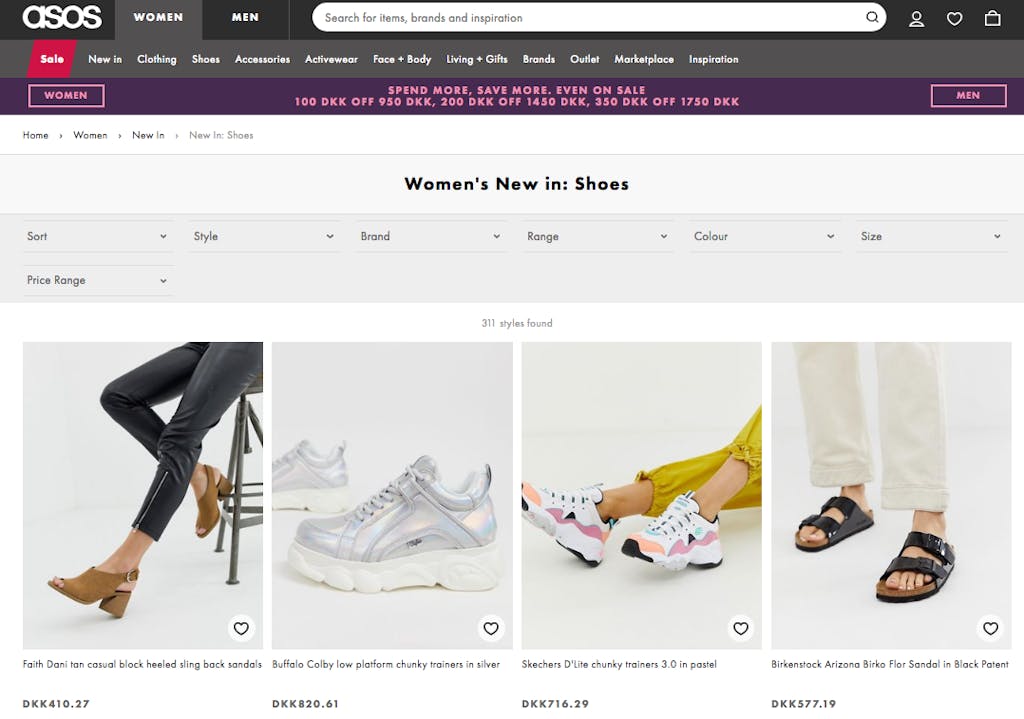Open the Saved Items heart icon in header
The height and width of the screenshot is (719, 1024).
pos(954,18)
